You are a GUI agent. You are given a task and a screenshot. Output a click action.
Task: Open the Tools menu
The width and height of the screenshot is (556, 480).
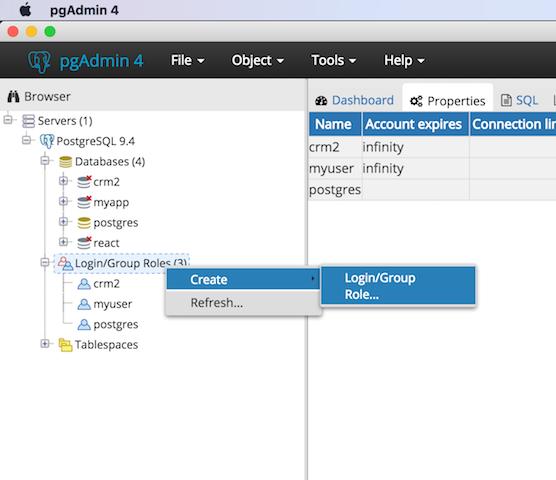tap(334, 60)
